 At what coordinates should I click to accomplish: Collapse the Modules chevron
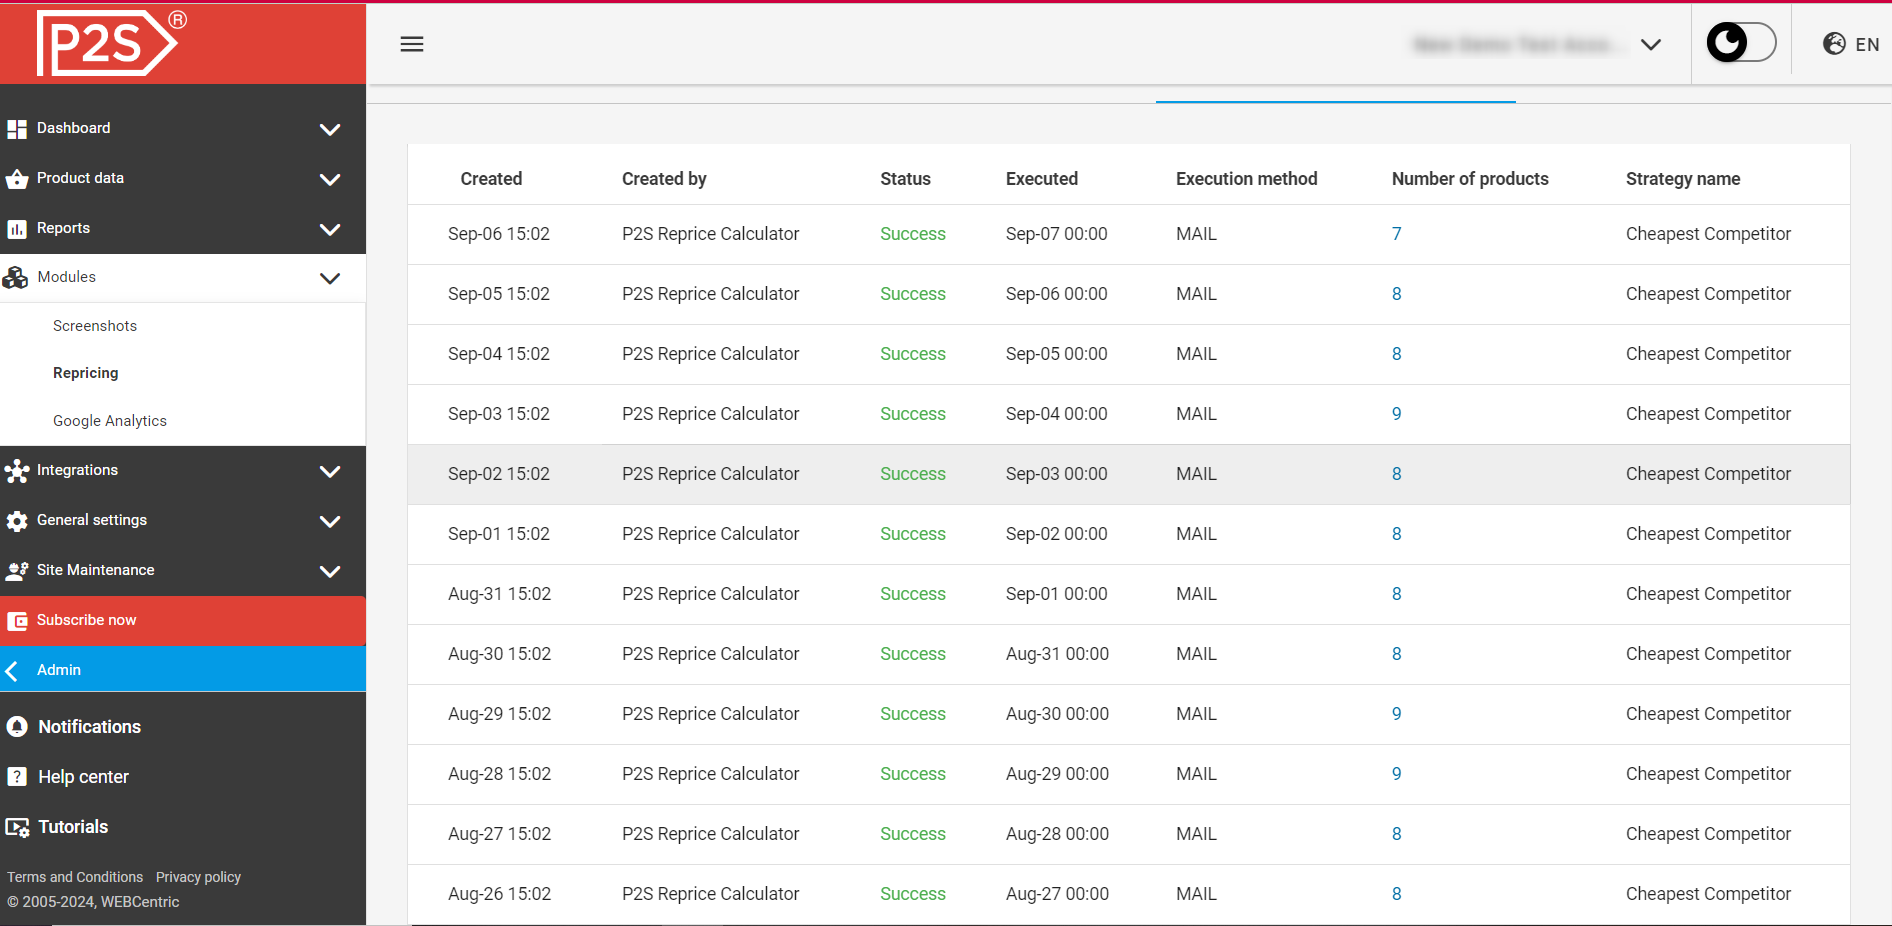(330, 278)
